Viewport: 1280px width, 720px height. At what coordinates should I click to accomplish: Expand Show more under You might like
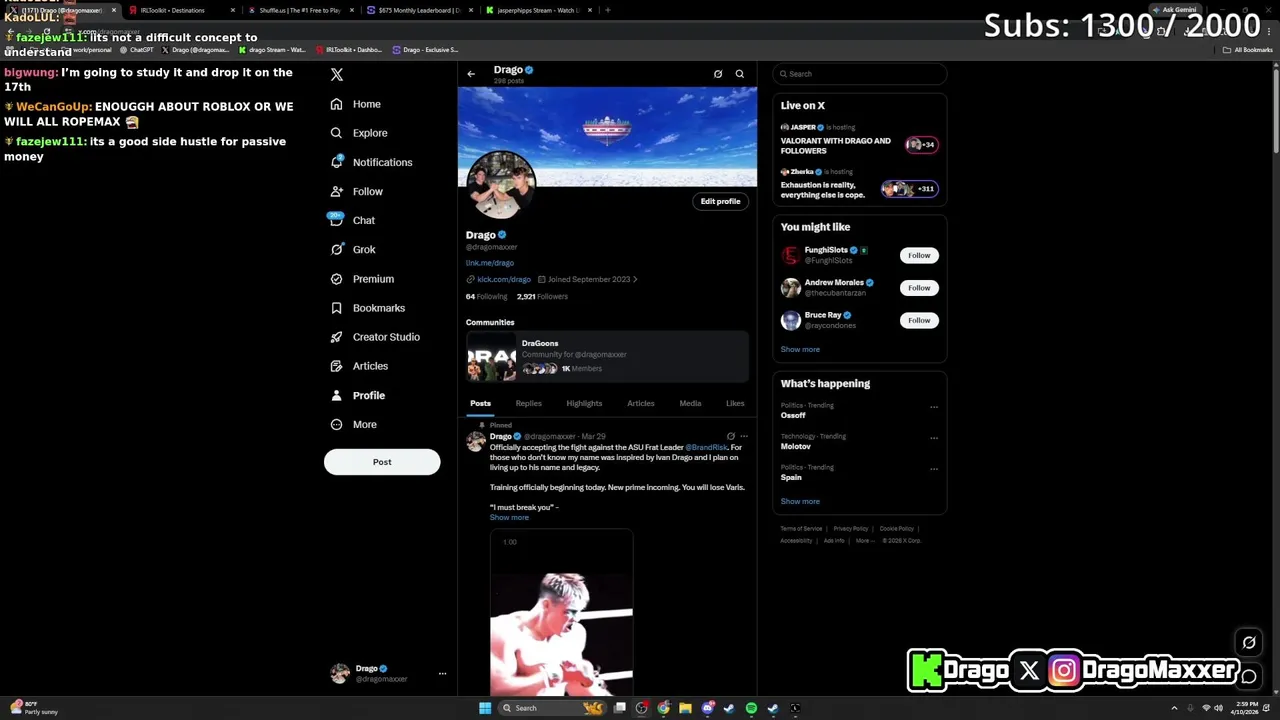[800, 349]
